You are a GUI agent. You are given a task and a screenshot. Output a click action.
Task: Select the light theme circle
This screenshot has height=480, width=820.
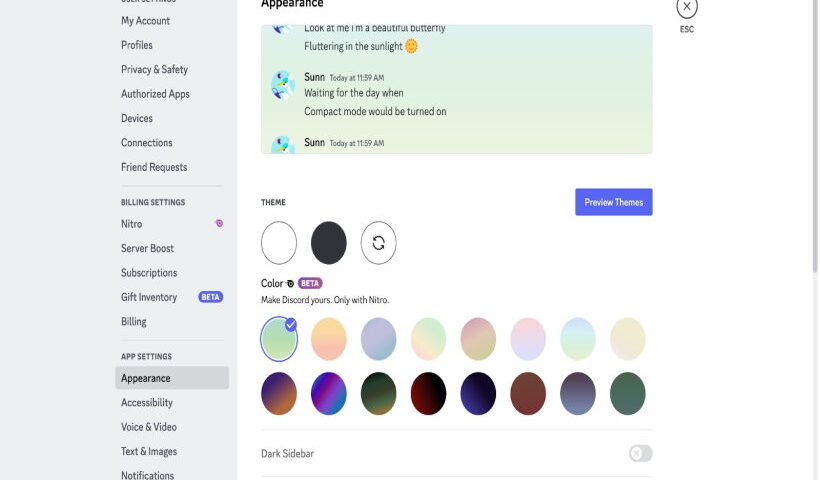(279, 243)
